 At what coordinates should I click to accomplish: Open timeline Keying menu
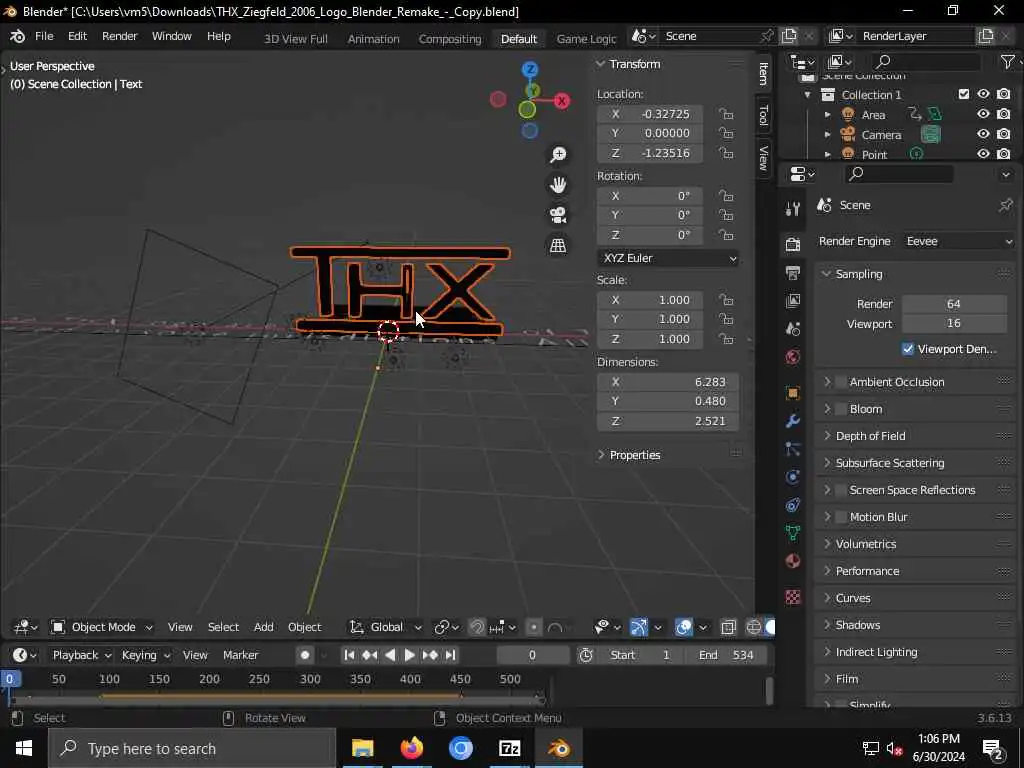point(145,655)
